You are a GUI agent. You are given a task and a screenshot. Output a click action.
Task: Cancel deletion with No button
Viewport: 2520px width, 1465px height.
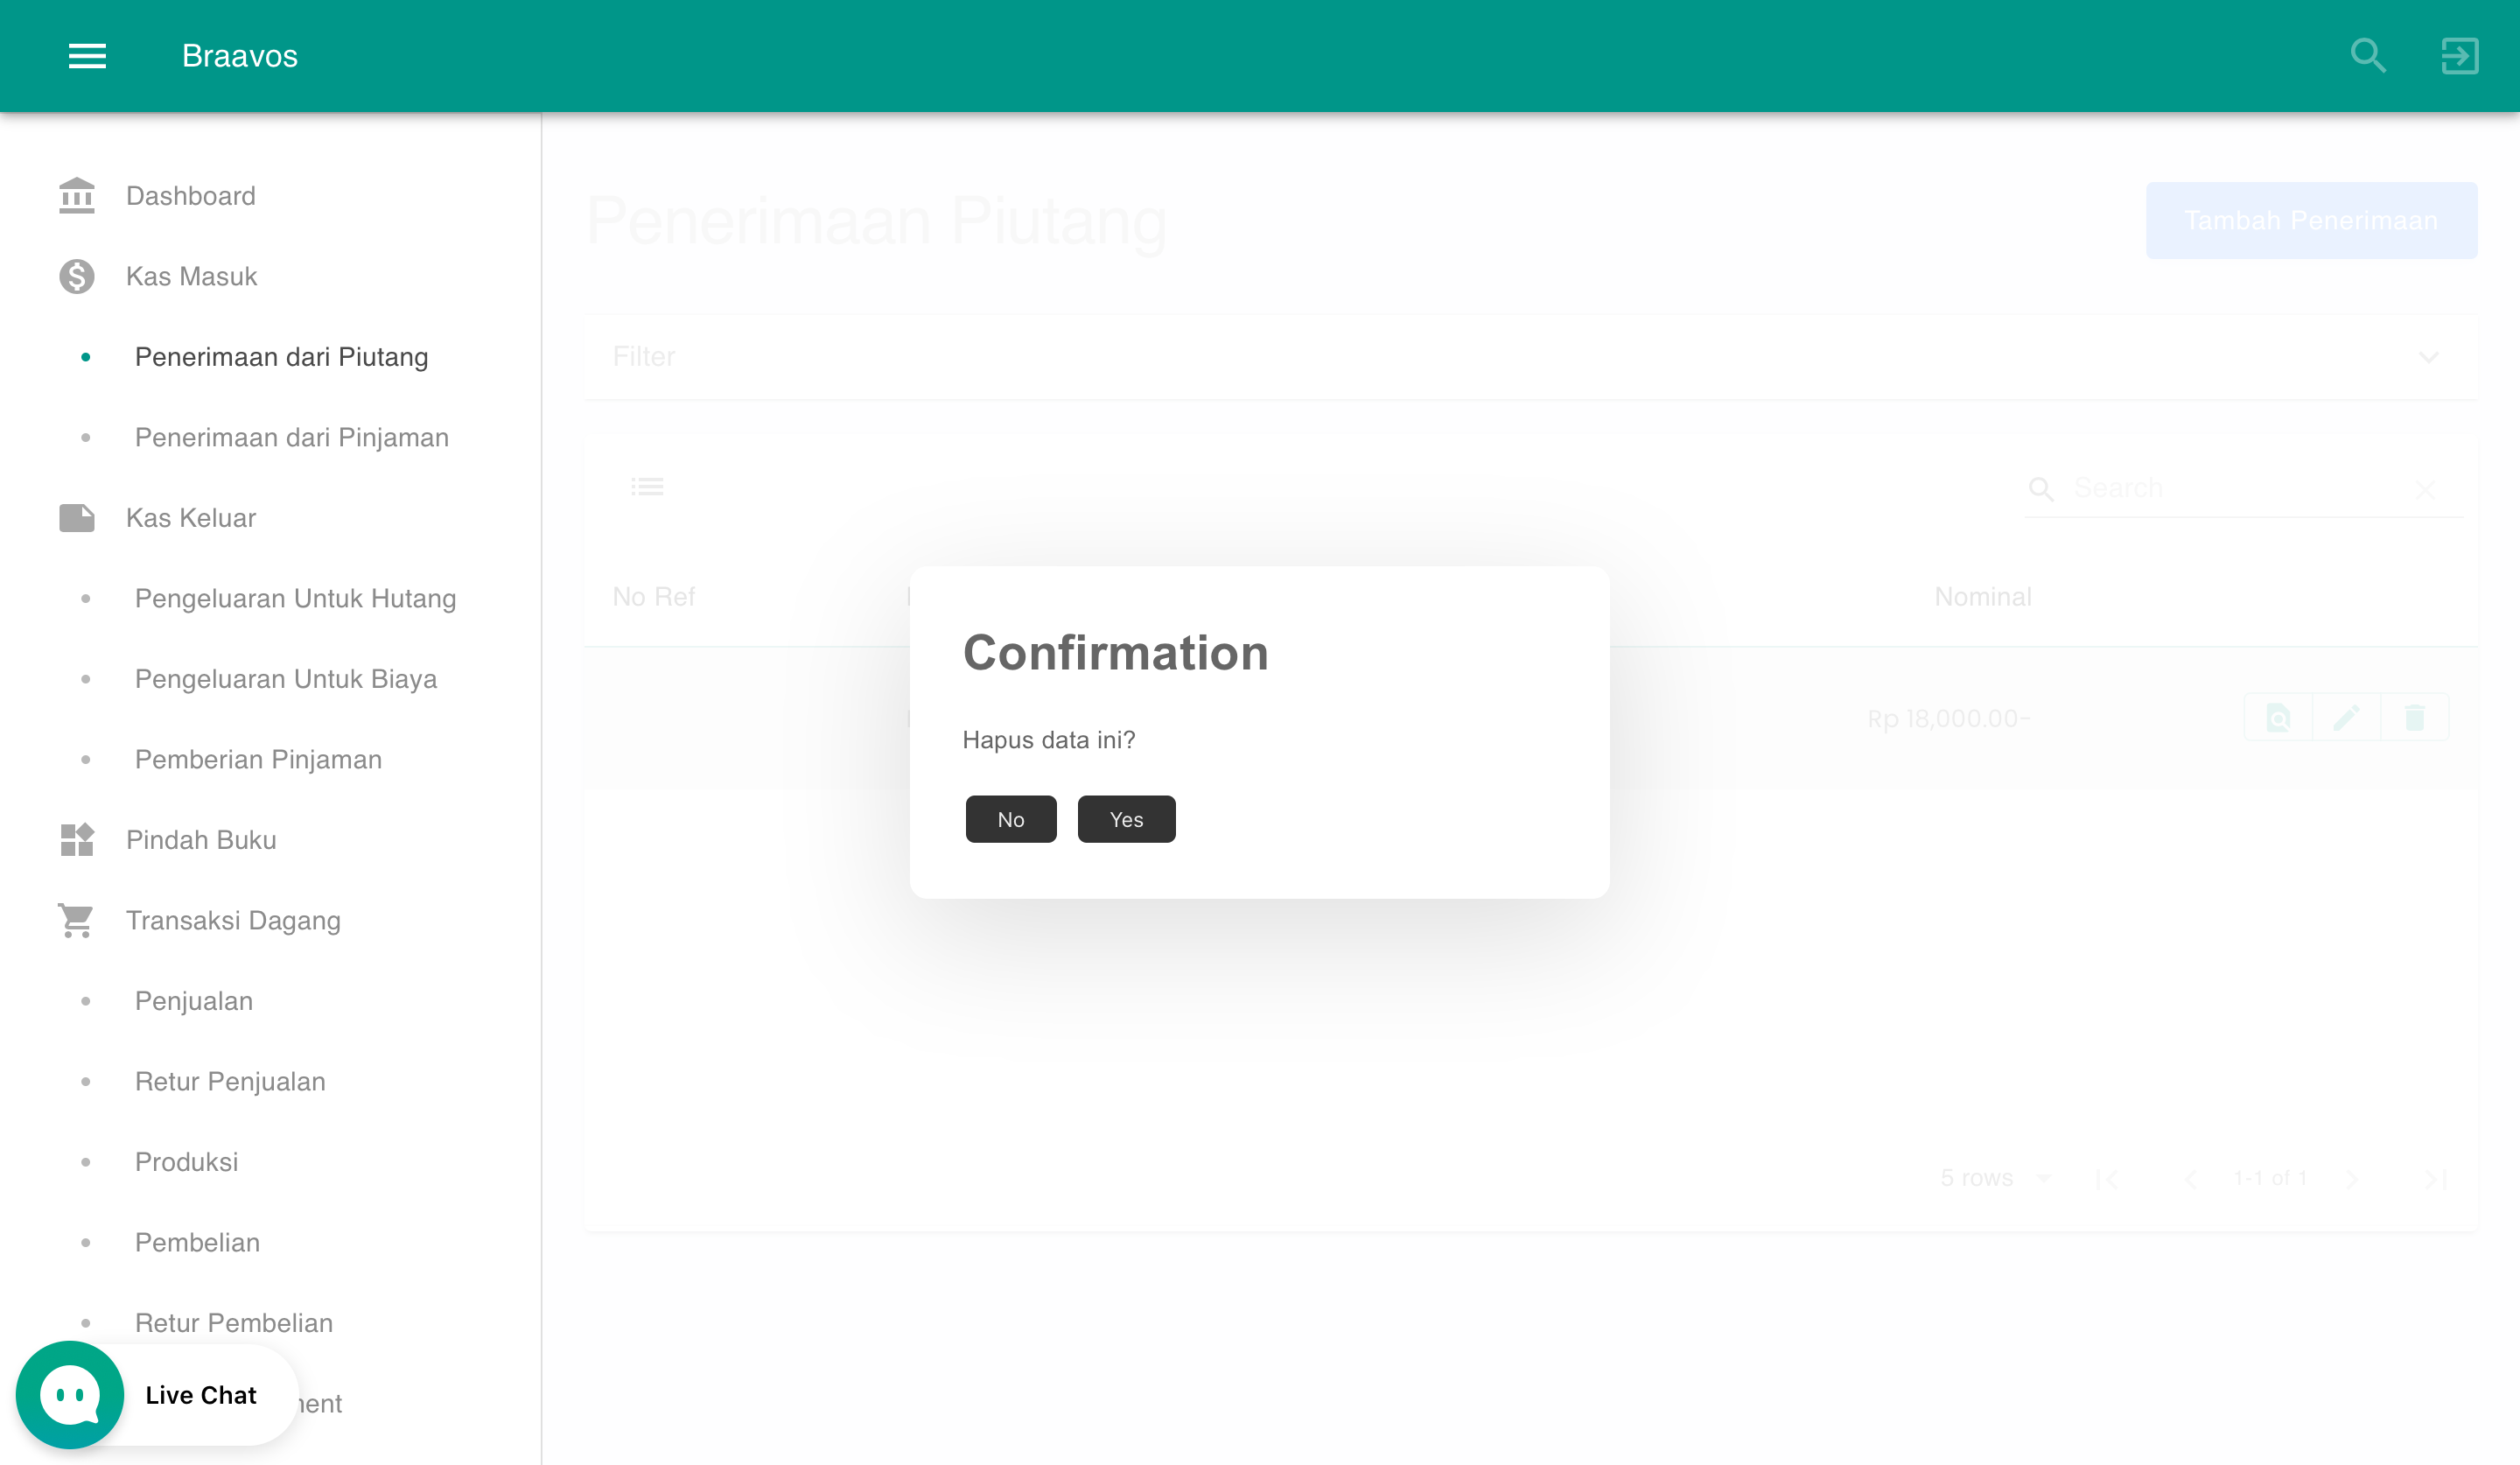click(1011, 819)
